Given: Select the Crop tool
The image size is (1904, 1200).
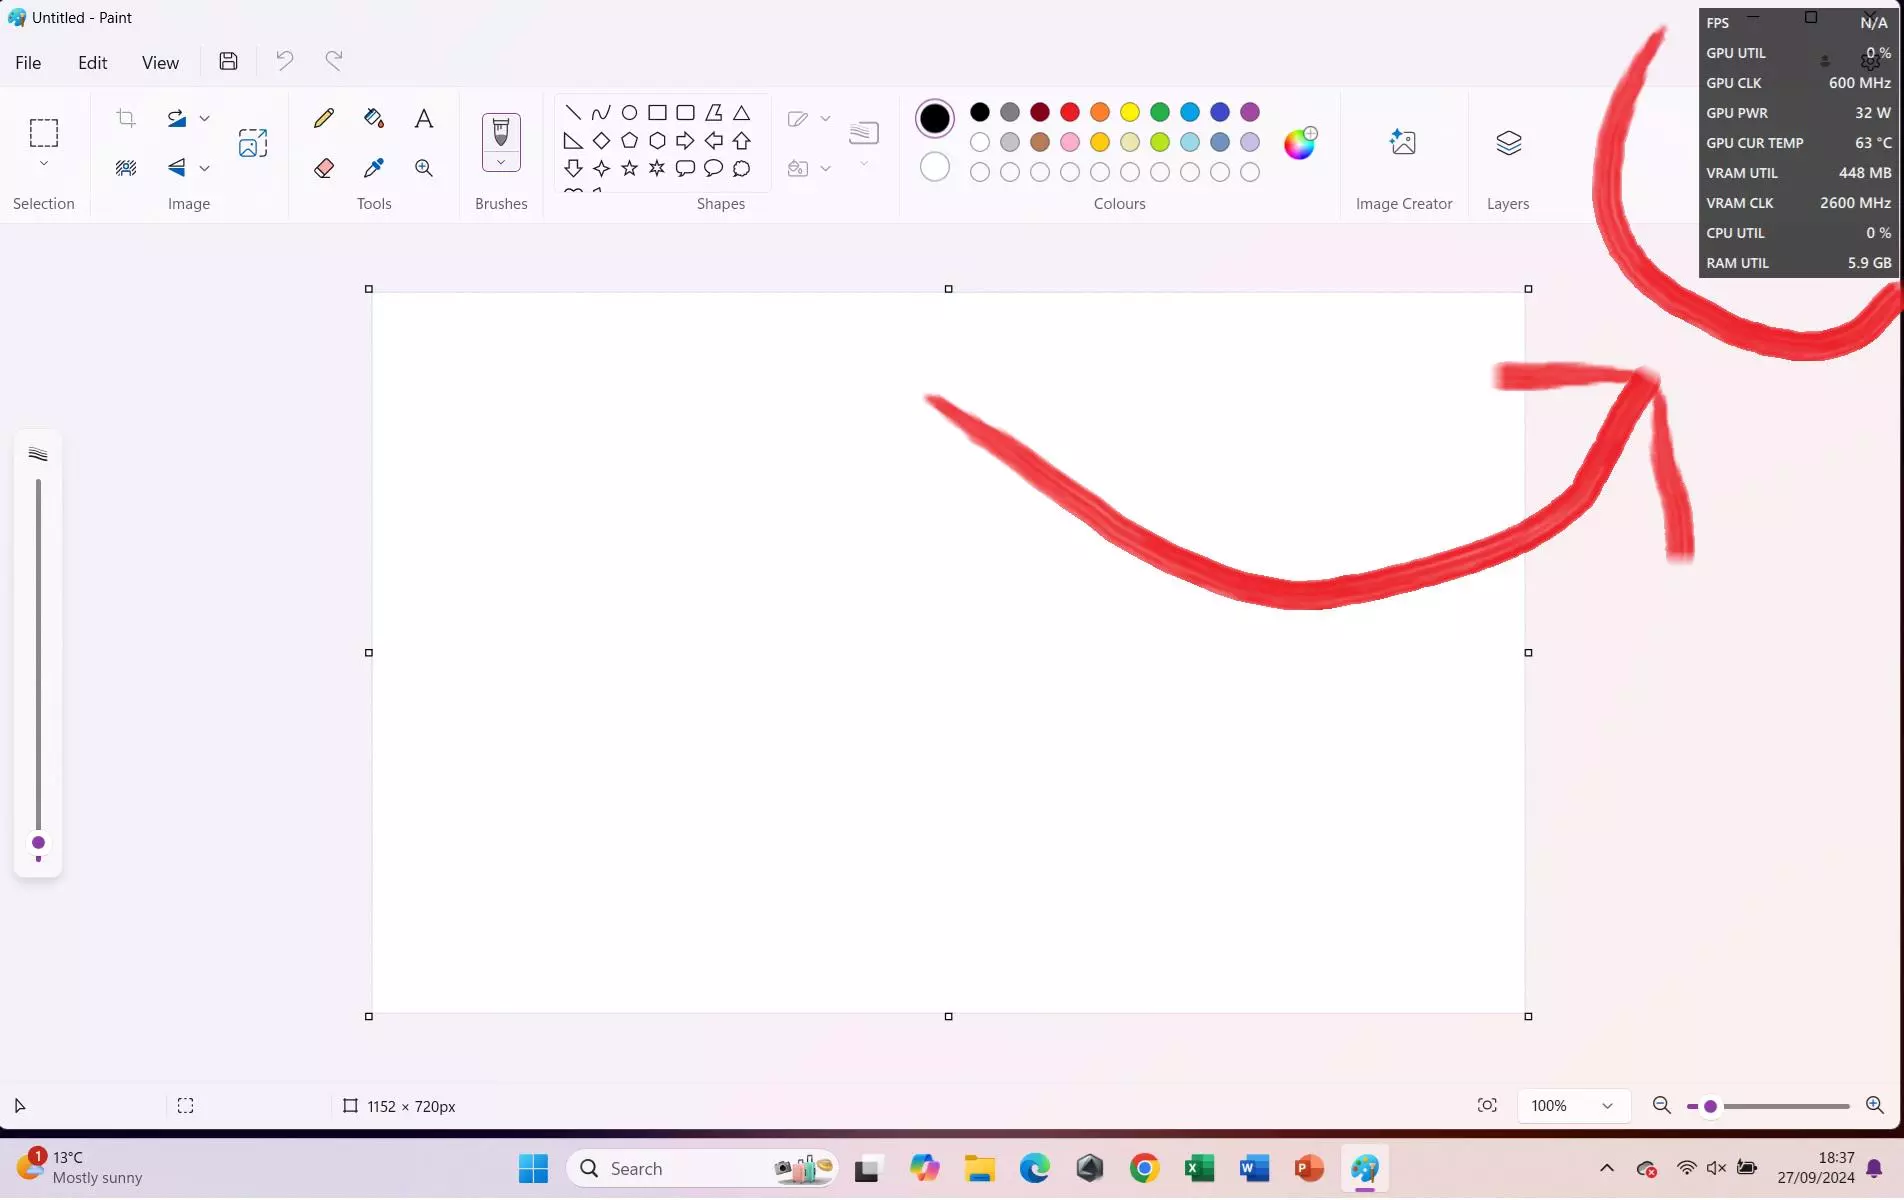Looking at the screenshot, I should point(125,118).
